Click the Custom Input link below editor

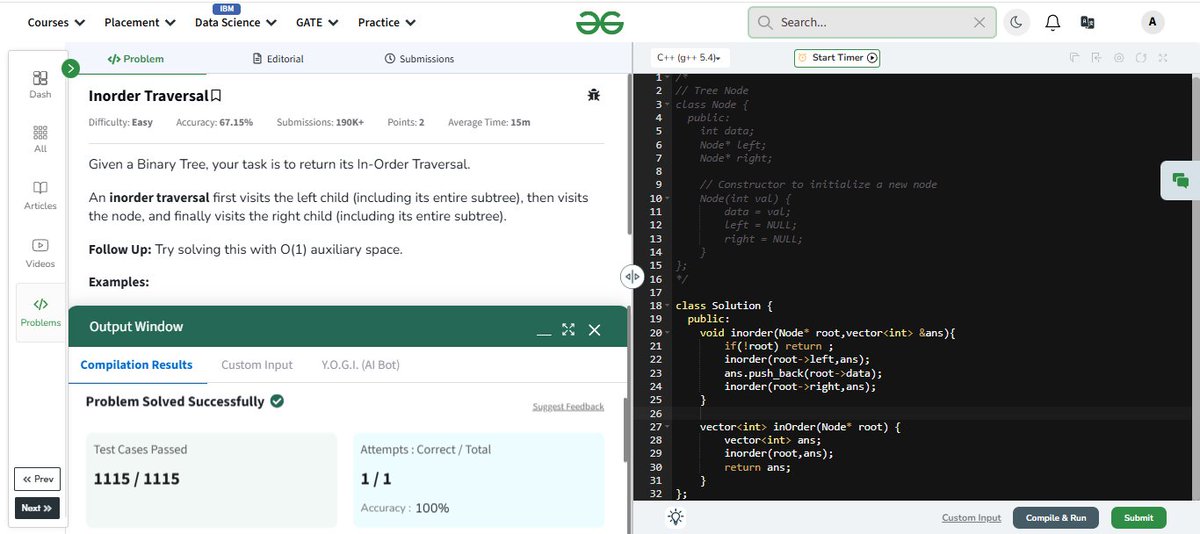971,517
